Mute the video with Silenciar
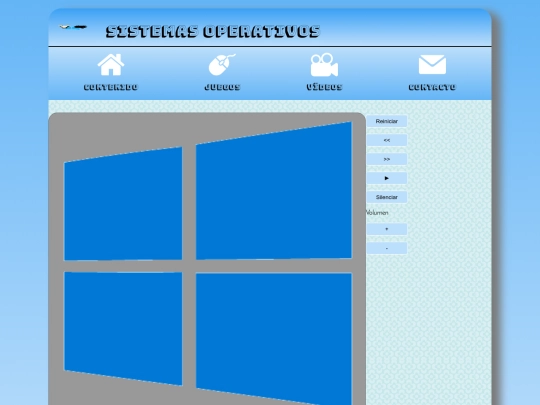540x405 pixels. click(386, 197)
